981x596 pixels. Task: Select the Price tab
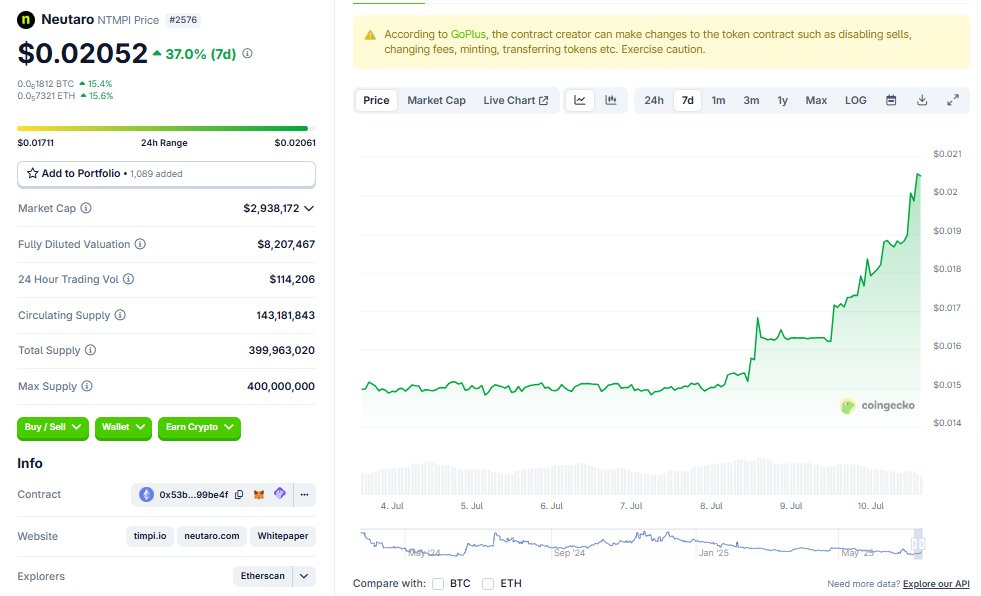(x=376, y=100)
